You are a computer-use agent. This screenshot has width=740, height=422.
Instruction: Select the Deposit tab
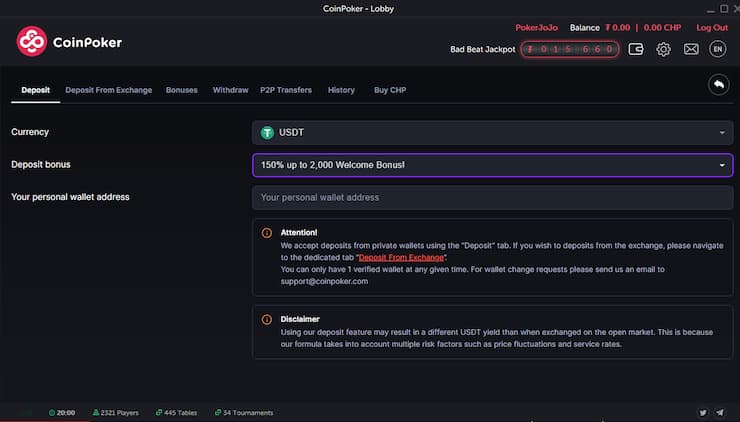(x=35, y=90)
